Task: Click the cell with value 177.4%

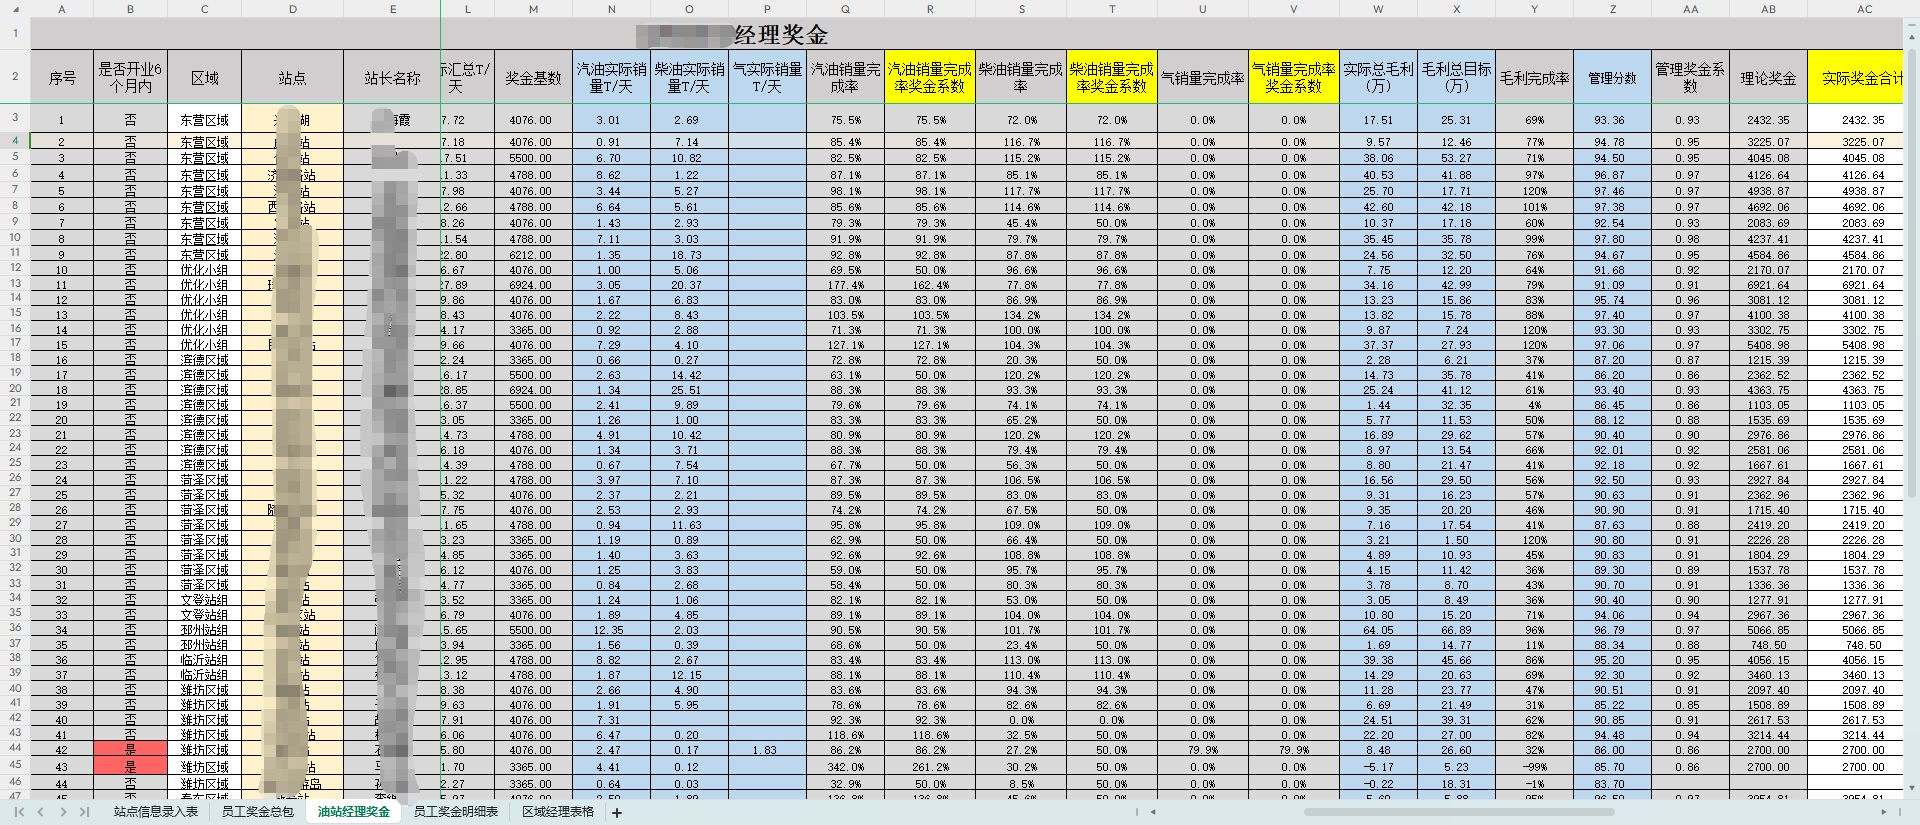Action: point(845,284)
